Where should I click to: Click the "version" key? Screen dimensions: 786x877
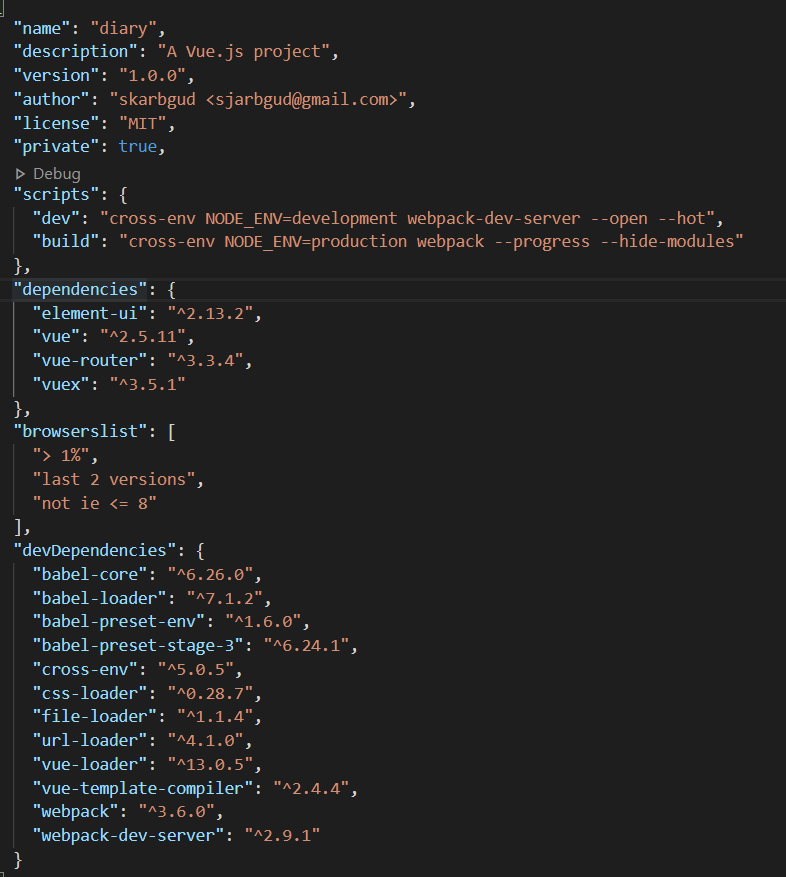(x=57, y=75)
